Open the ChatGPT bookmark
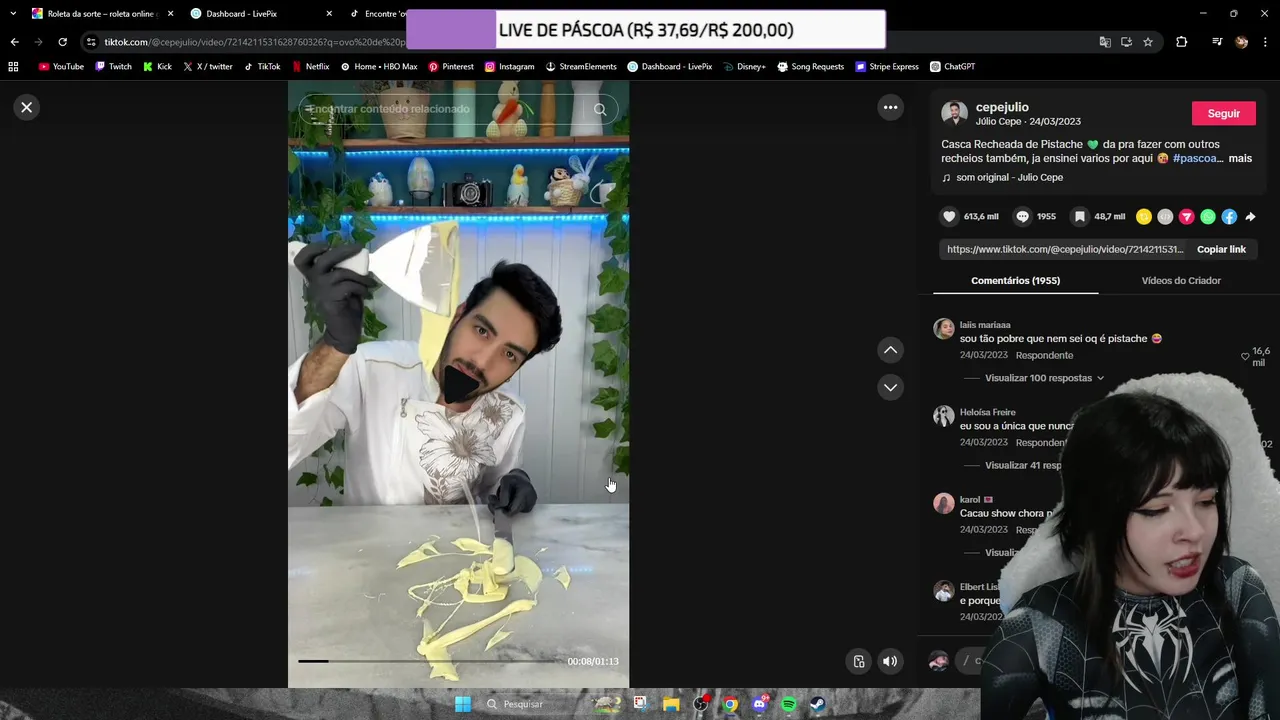 tap(952, 67)
